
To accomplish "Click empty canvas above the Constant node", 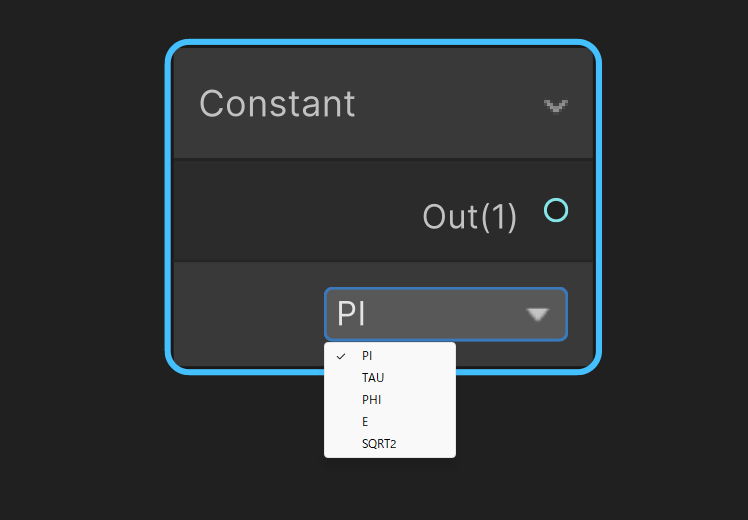I will 382,19.
